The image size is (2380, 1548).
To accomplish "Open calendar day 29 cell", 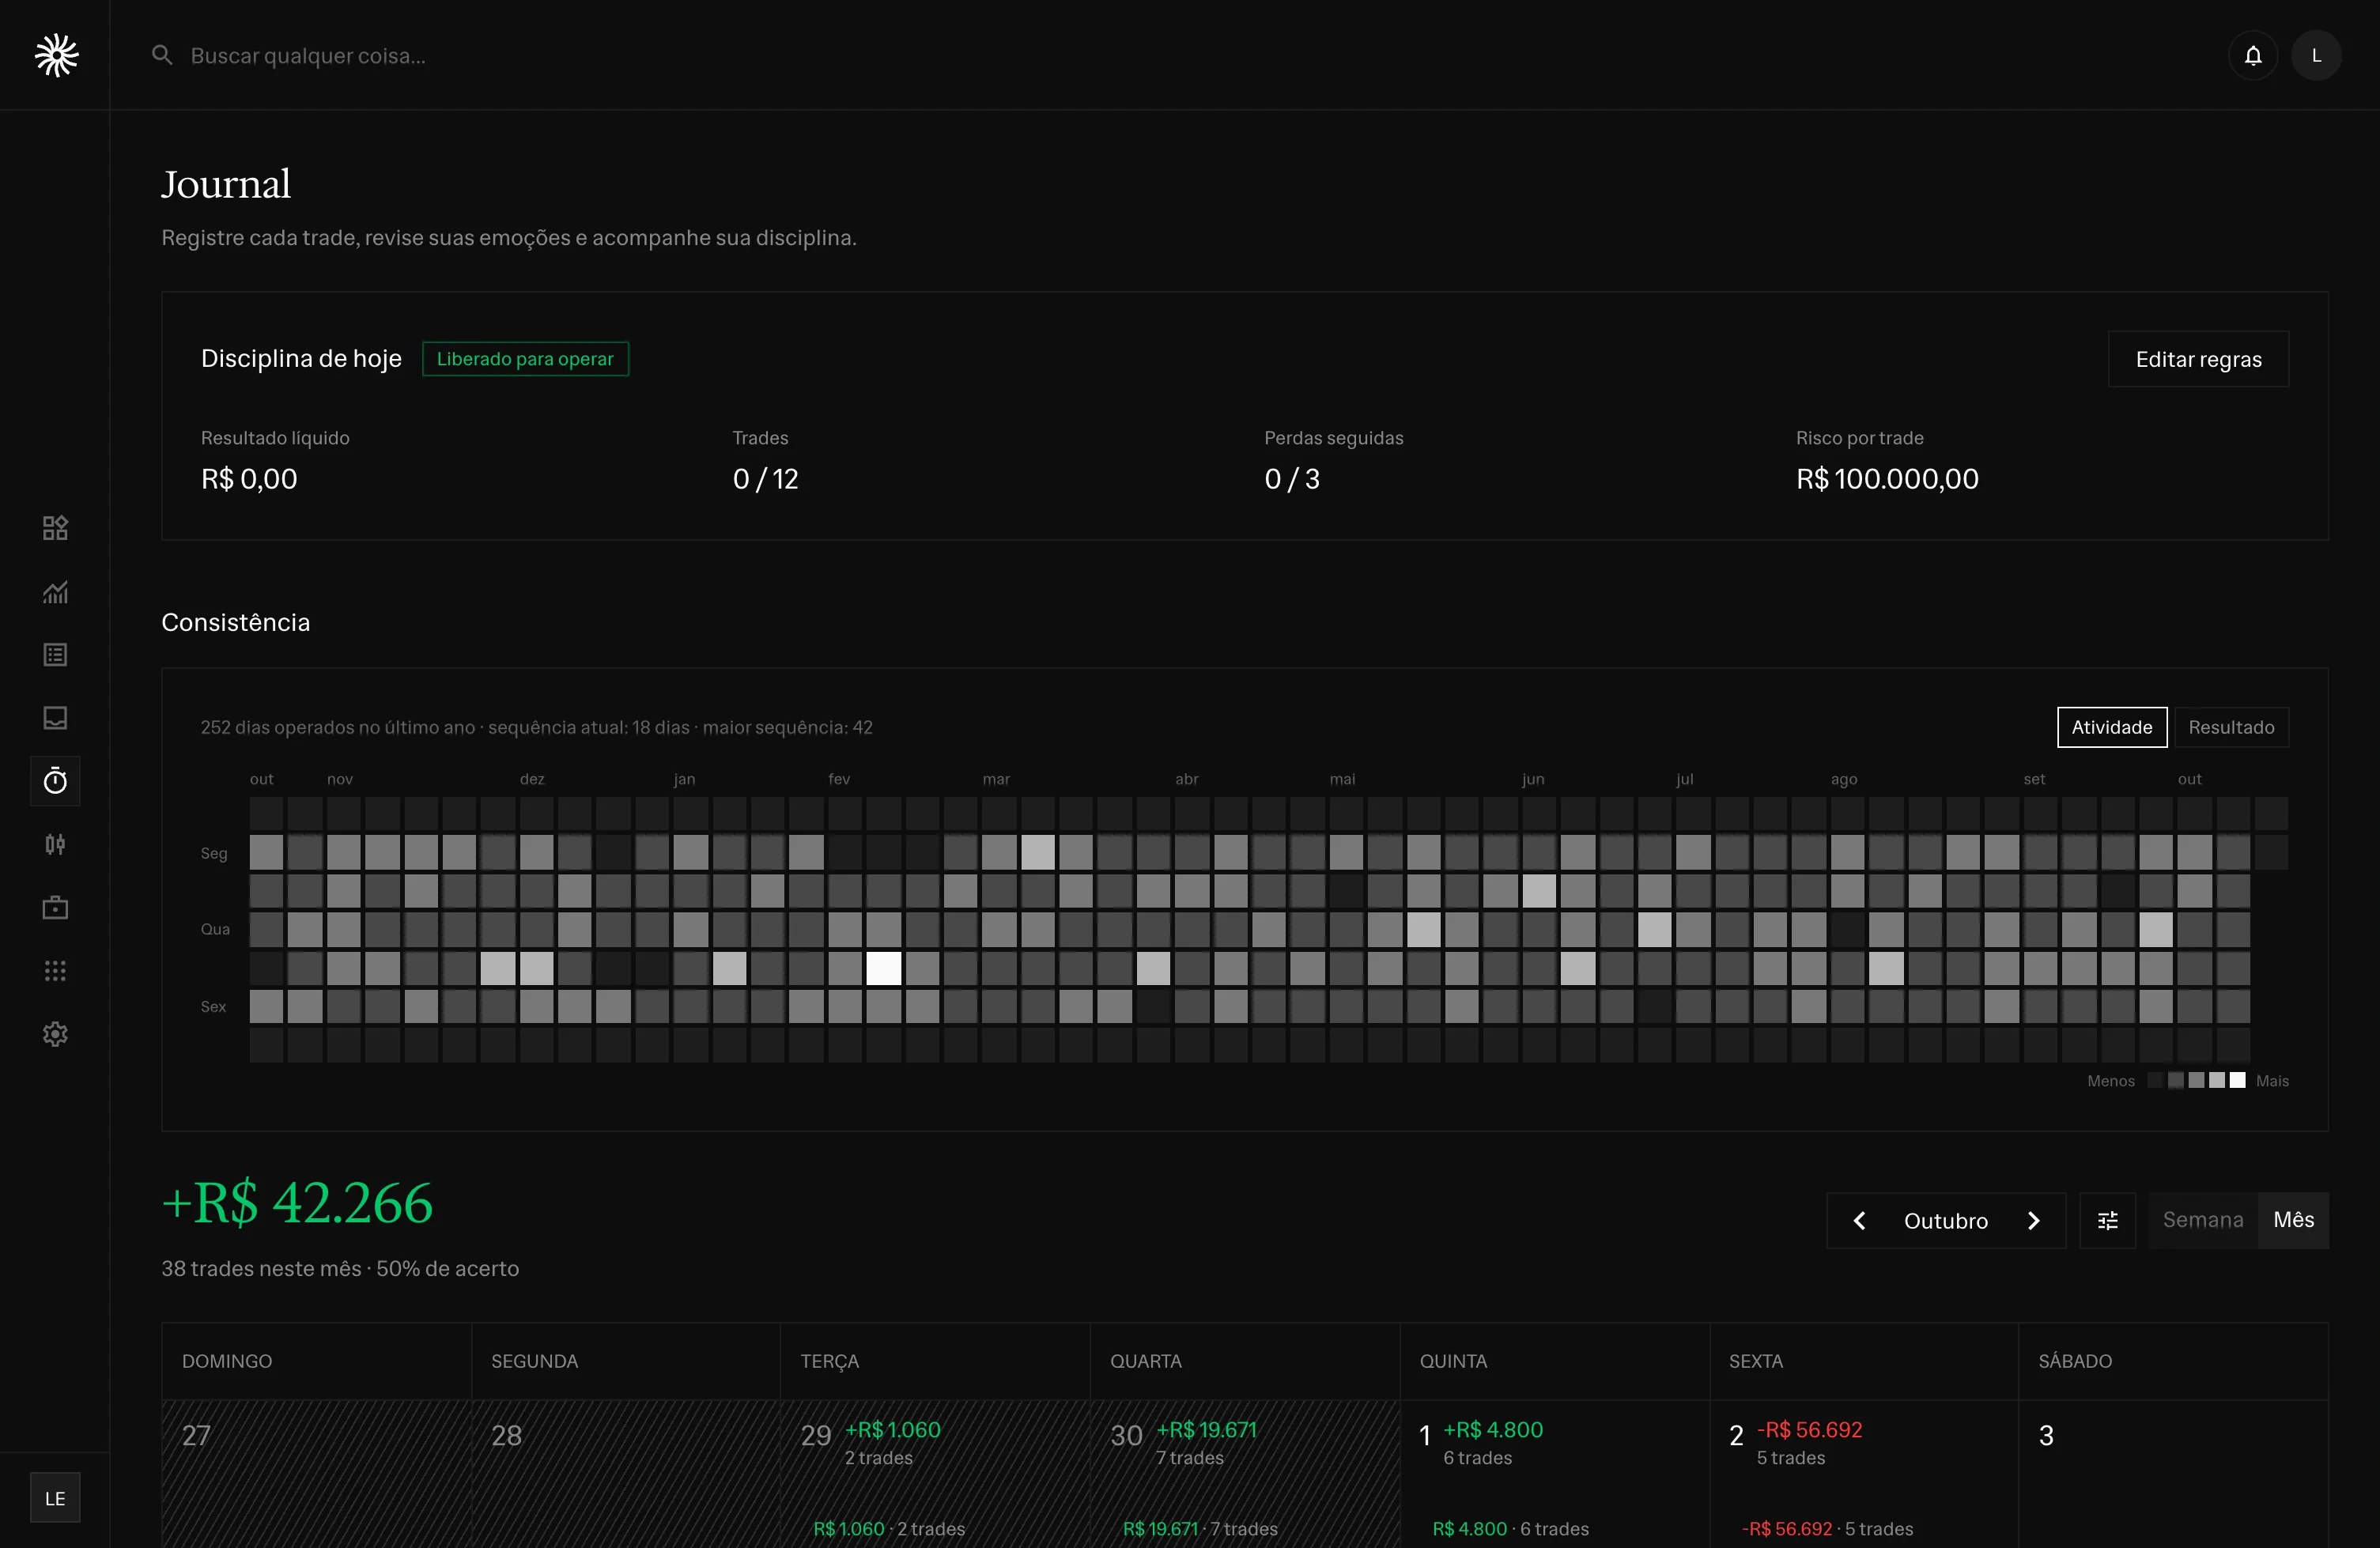I will pos(934,1474).
